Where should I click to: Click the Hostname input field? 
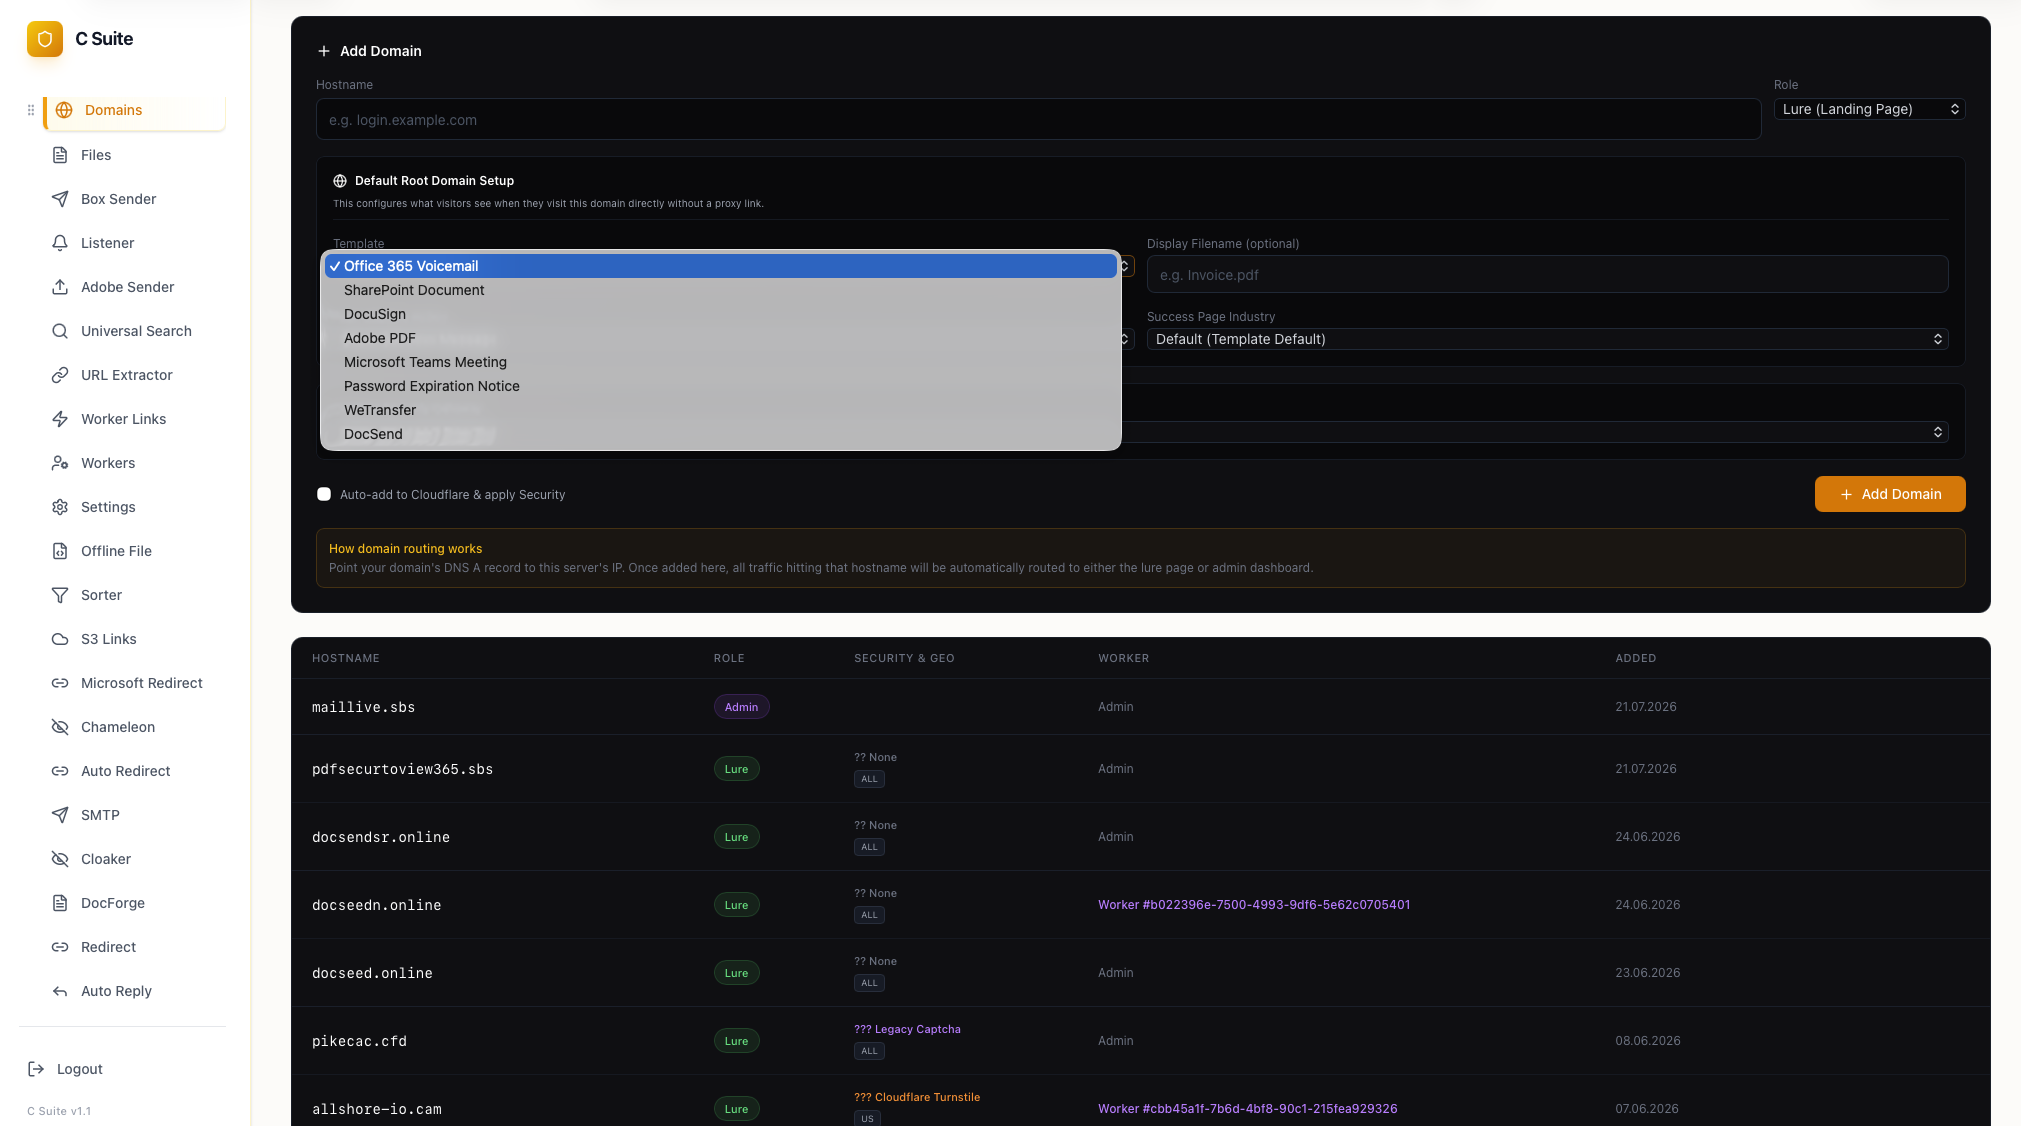pyautogui.click(x=1038, y=120)
